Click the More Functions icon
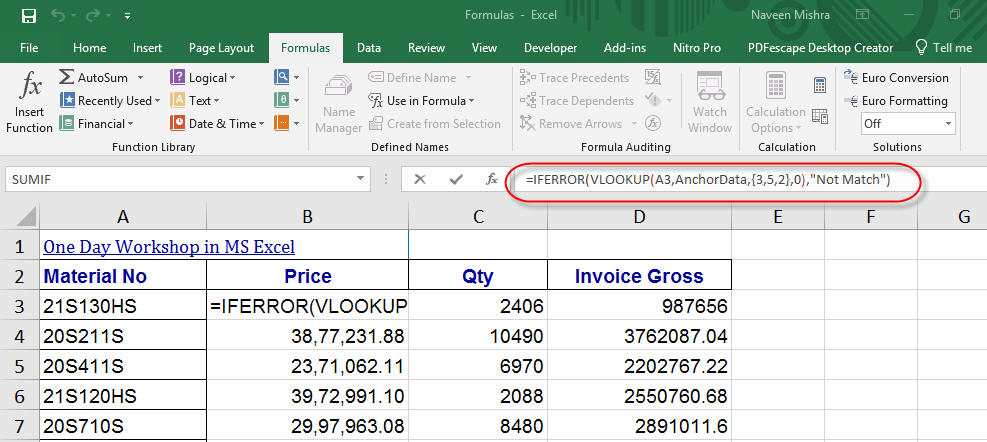Image resolution: width=987 pixels, height=442 pixels. 281,123
